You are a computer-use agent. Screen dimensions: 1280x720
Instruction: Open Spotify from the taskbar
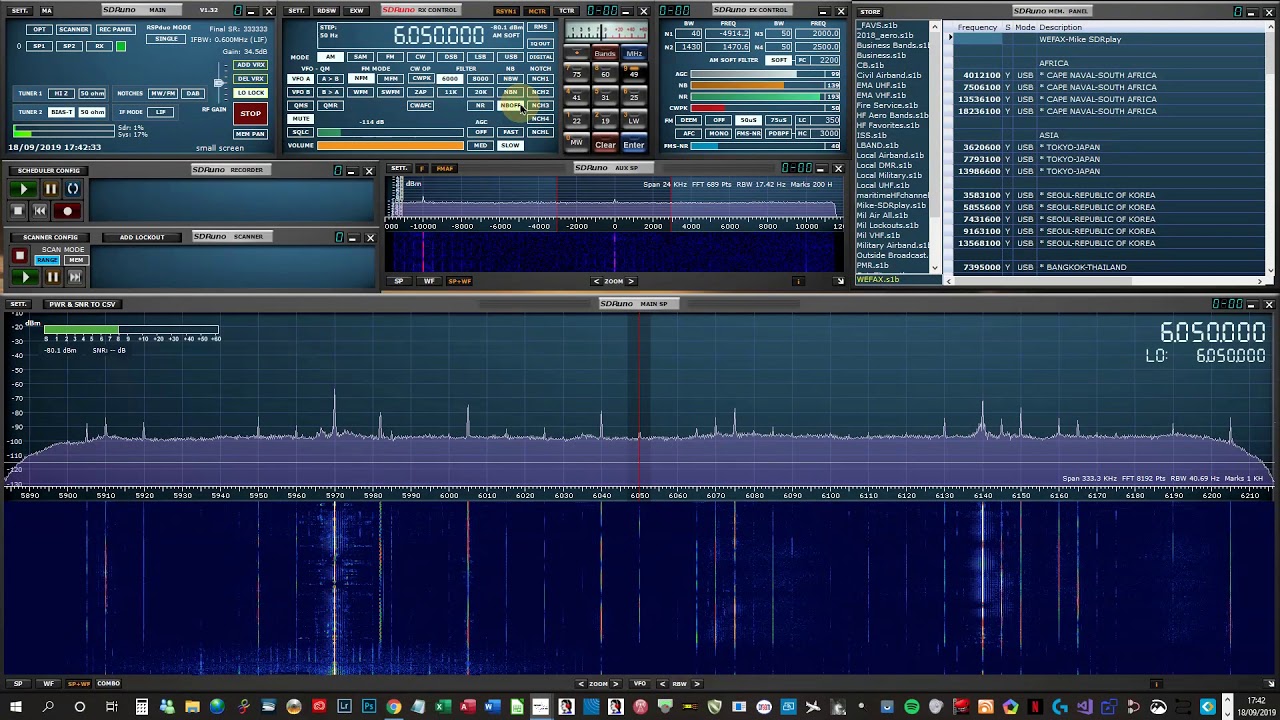coord(911,707)
